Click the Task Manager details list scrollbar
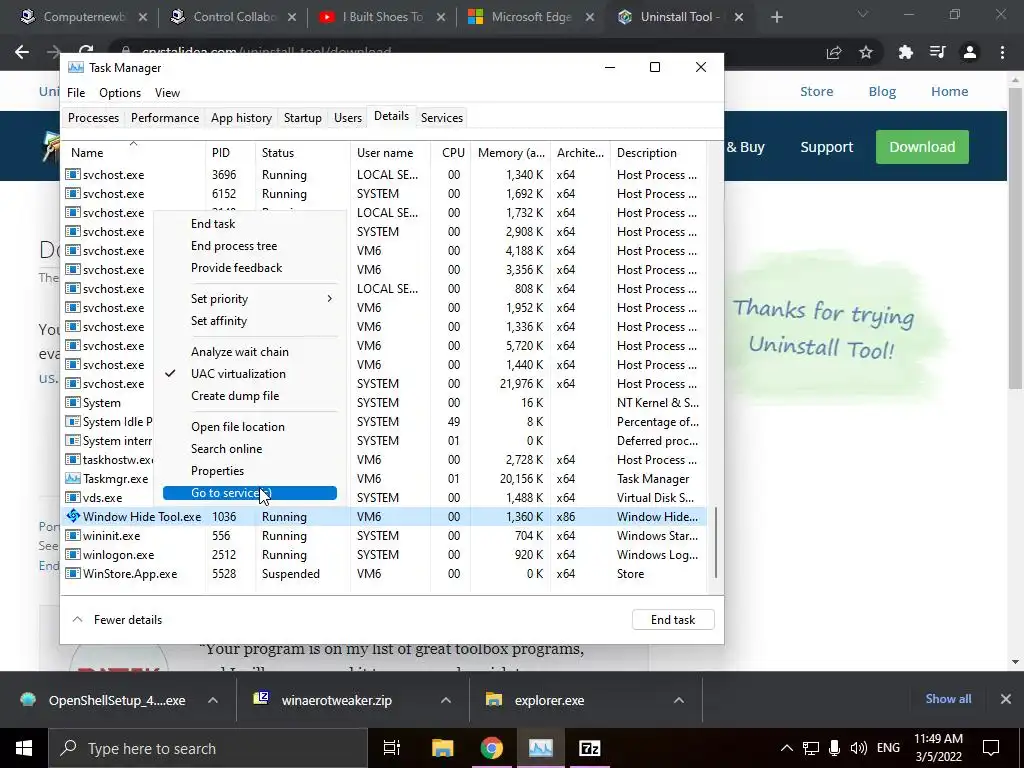Image resolution: width=1024 pixels, height=768 pixels. point(716,542)
